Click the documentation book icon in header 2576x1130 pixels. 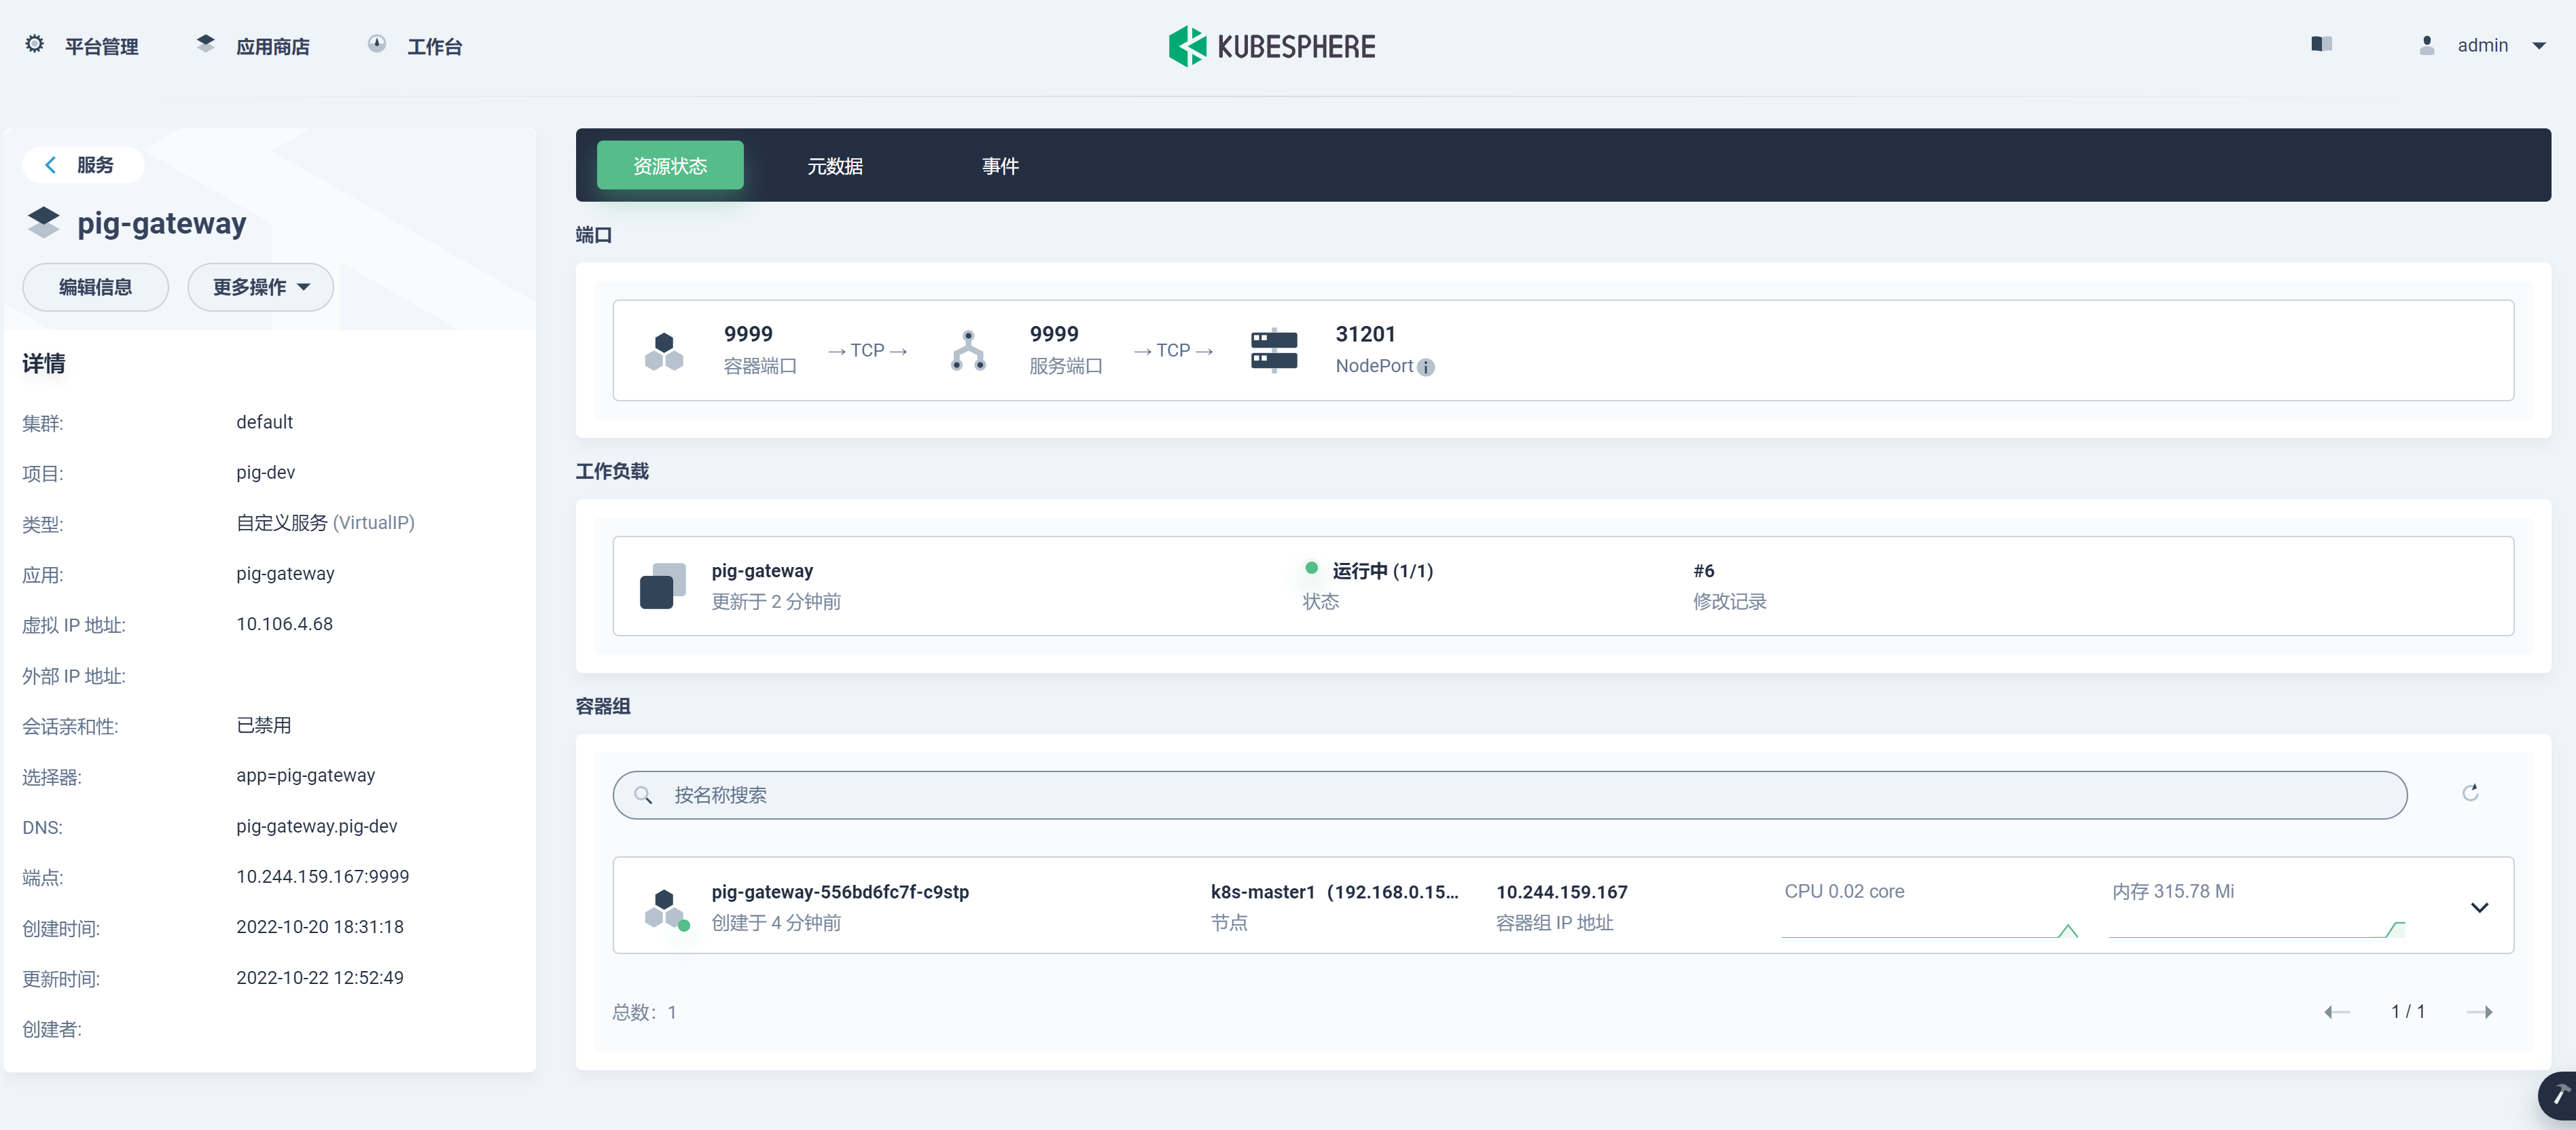(x=2321, y=44)
